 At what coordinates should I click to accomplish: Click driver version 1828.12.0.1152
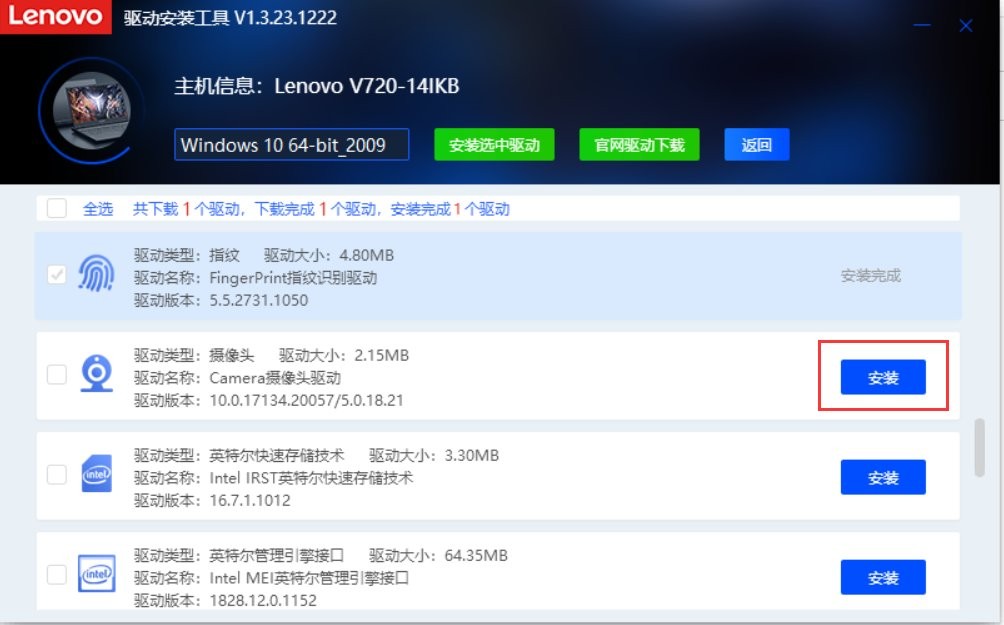(x=263, y=600)
